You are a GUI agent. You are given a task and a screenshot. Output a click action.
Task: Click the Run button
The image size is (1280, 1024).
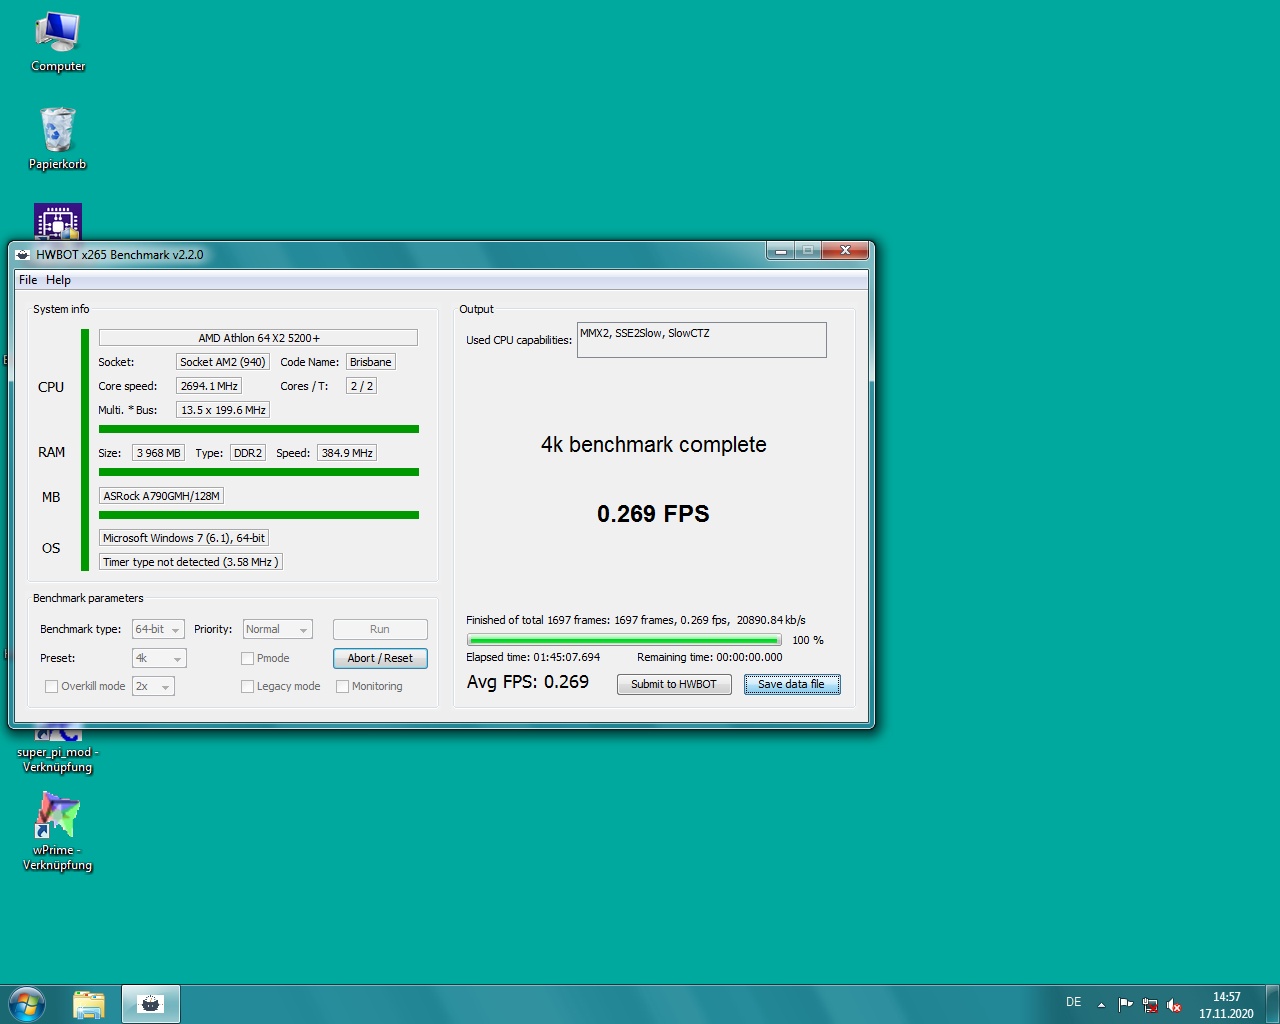[x=380, y=629]
